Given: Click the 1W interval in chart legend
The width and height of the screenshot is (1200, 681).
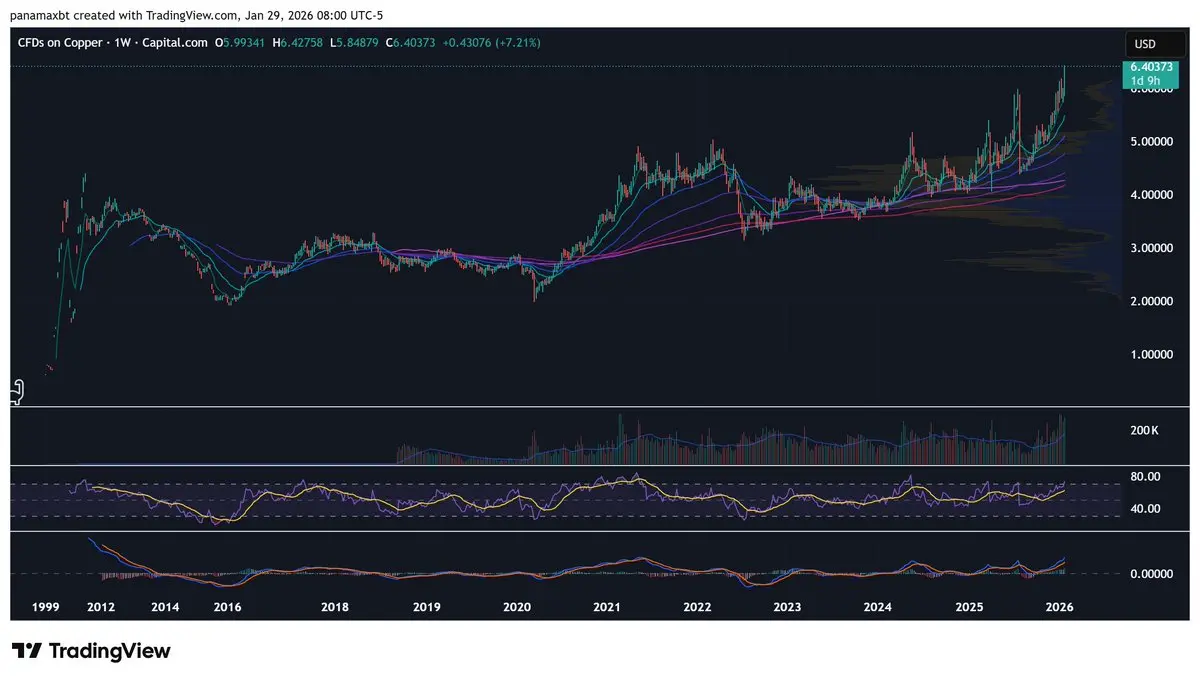Looking at the screenshot, I should tap(123, 43).
